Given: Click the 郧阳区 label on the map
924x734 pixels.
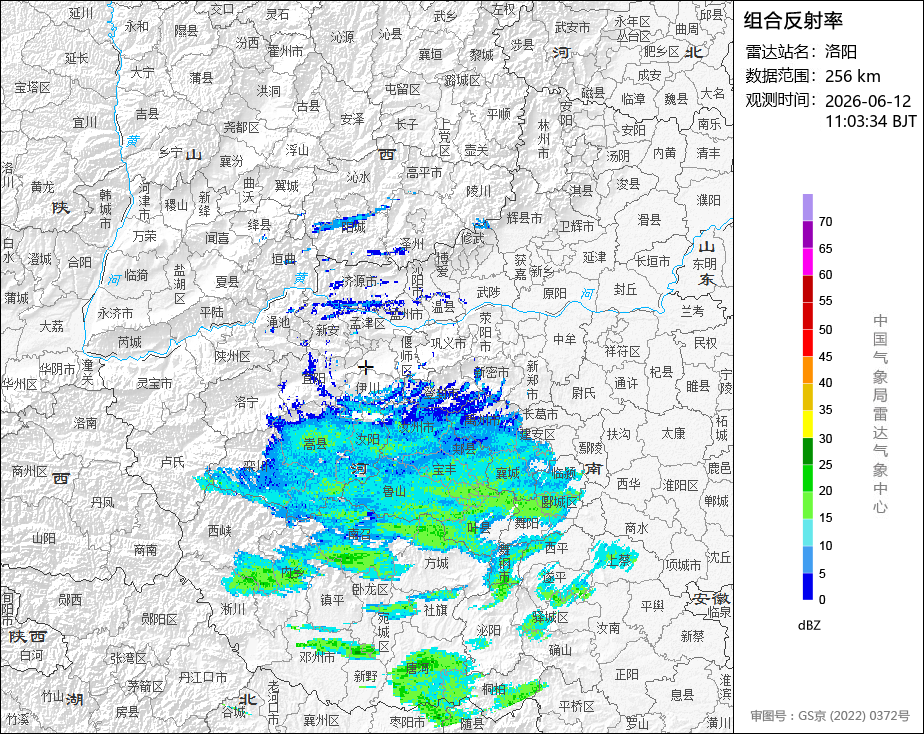Looking at the screenshot, I should pyautogui.click(x=159, y=619).
